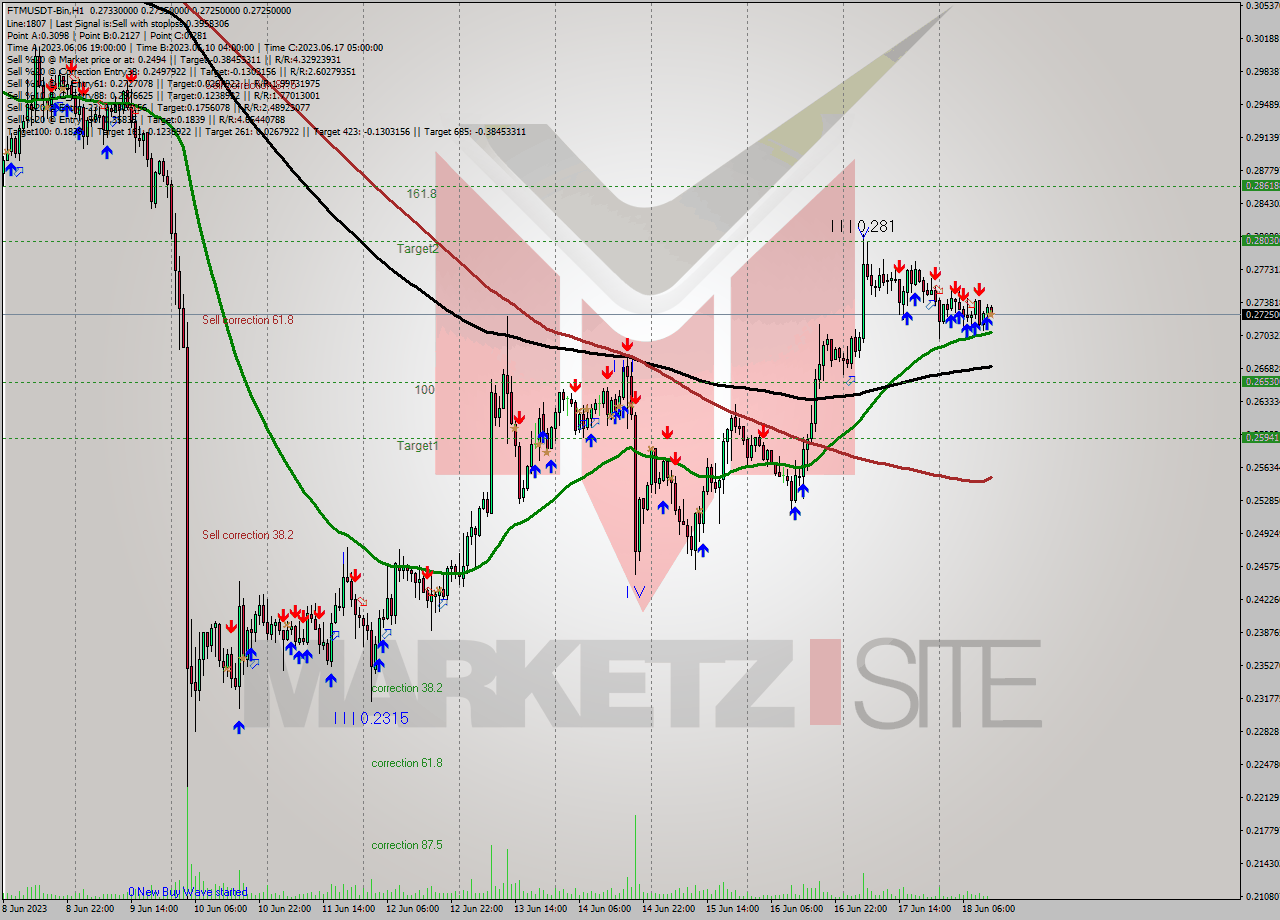
Task: Click the 0.24924 price axis value
Action: pos(1262,534)
